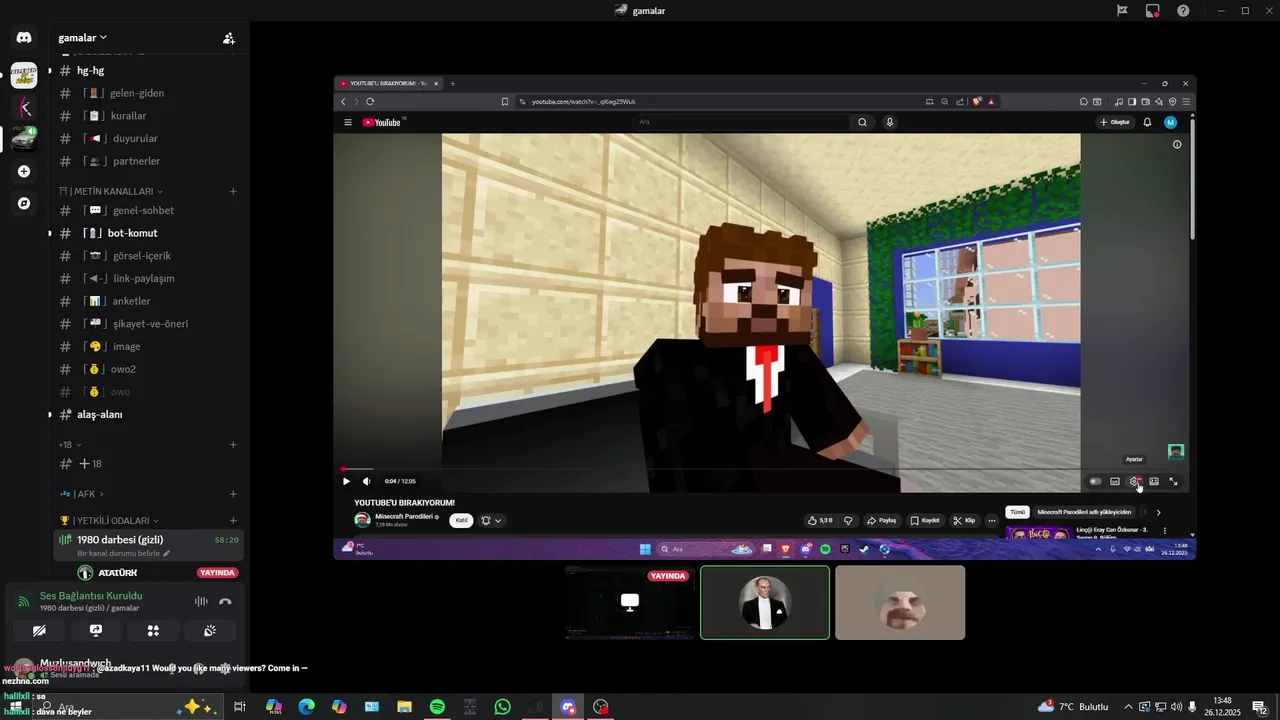Open more actions ellipsis under video
1280x720 pixels.
click(x=991, y=520)
